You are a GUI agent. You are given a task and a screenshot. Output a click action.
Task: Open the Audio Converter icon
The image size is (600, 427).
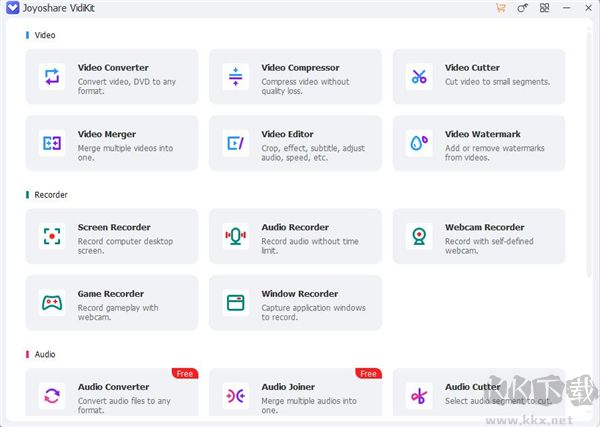pos(52,396)
